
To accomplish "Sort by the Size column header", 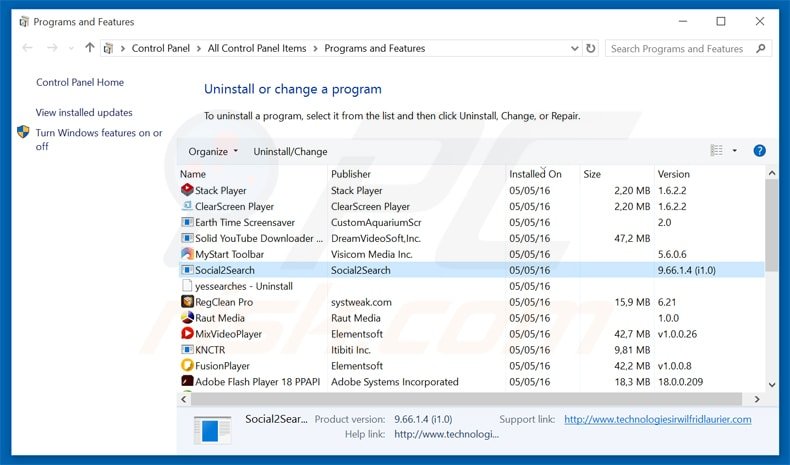I will pos(592,174).
